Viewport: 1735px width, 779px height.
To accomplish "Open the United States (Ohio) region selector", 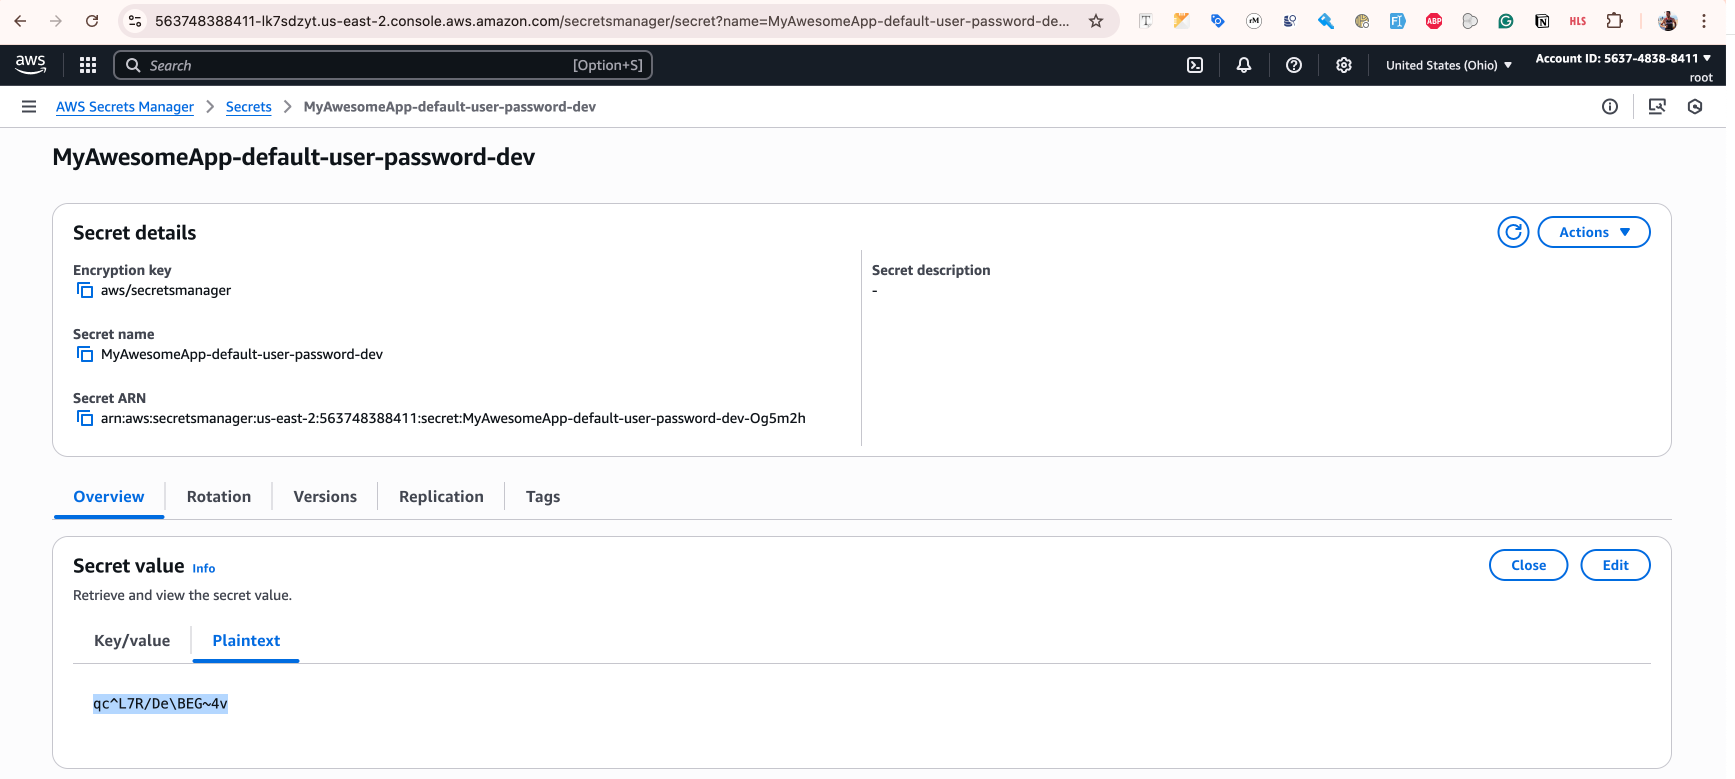I will (x=1448, y=65).
